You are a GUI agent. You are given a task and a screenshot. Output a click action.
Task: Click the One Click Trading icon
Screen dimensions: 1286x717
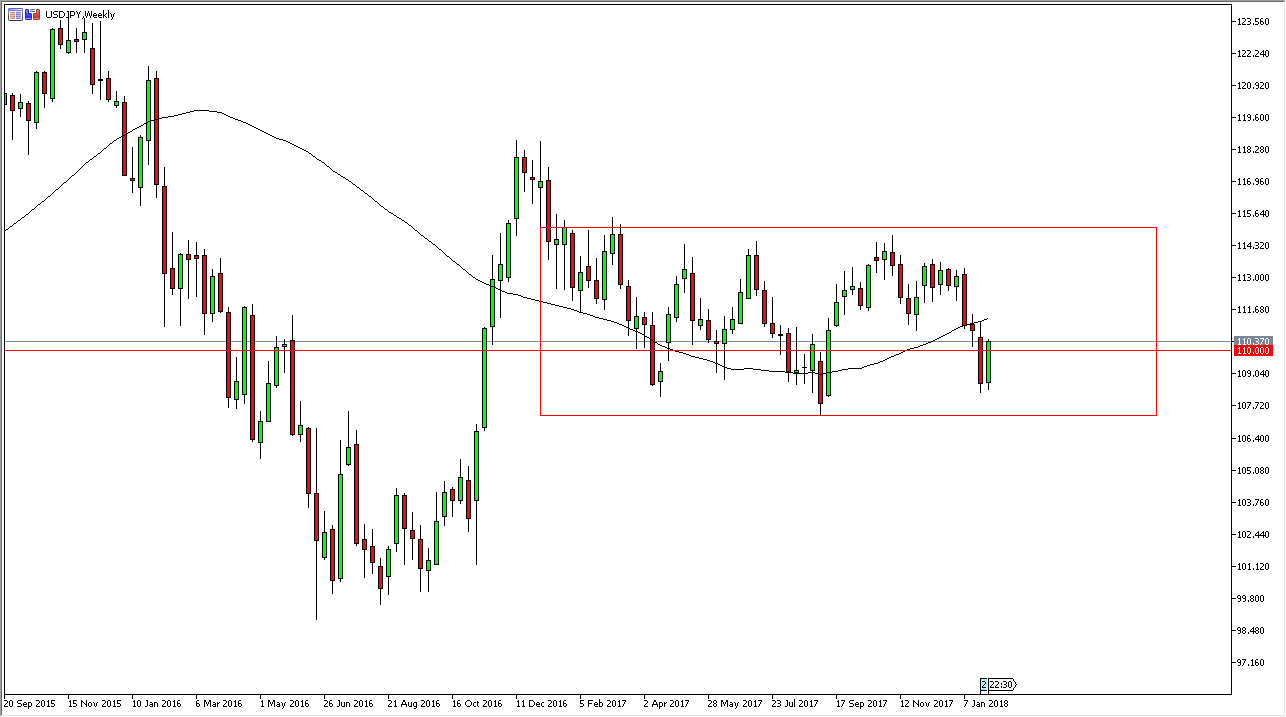coord(33,14)
